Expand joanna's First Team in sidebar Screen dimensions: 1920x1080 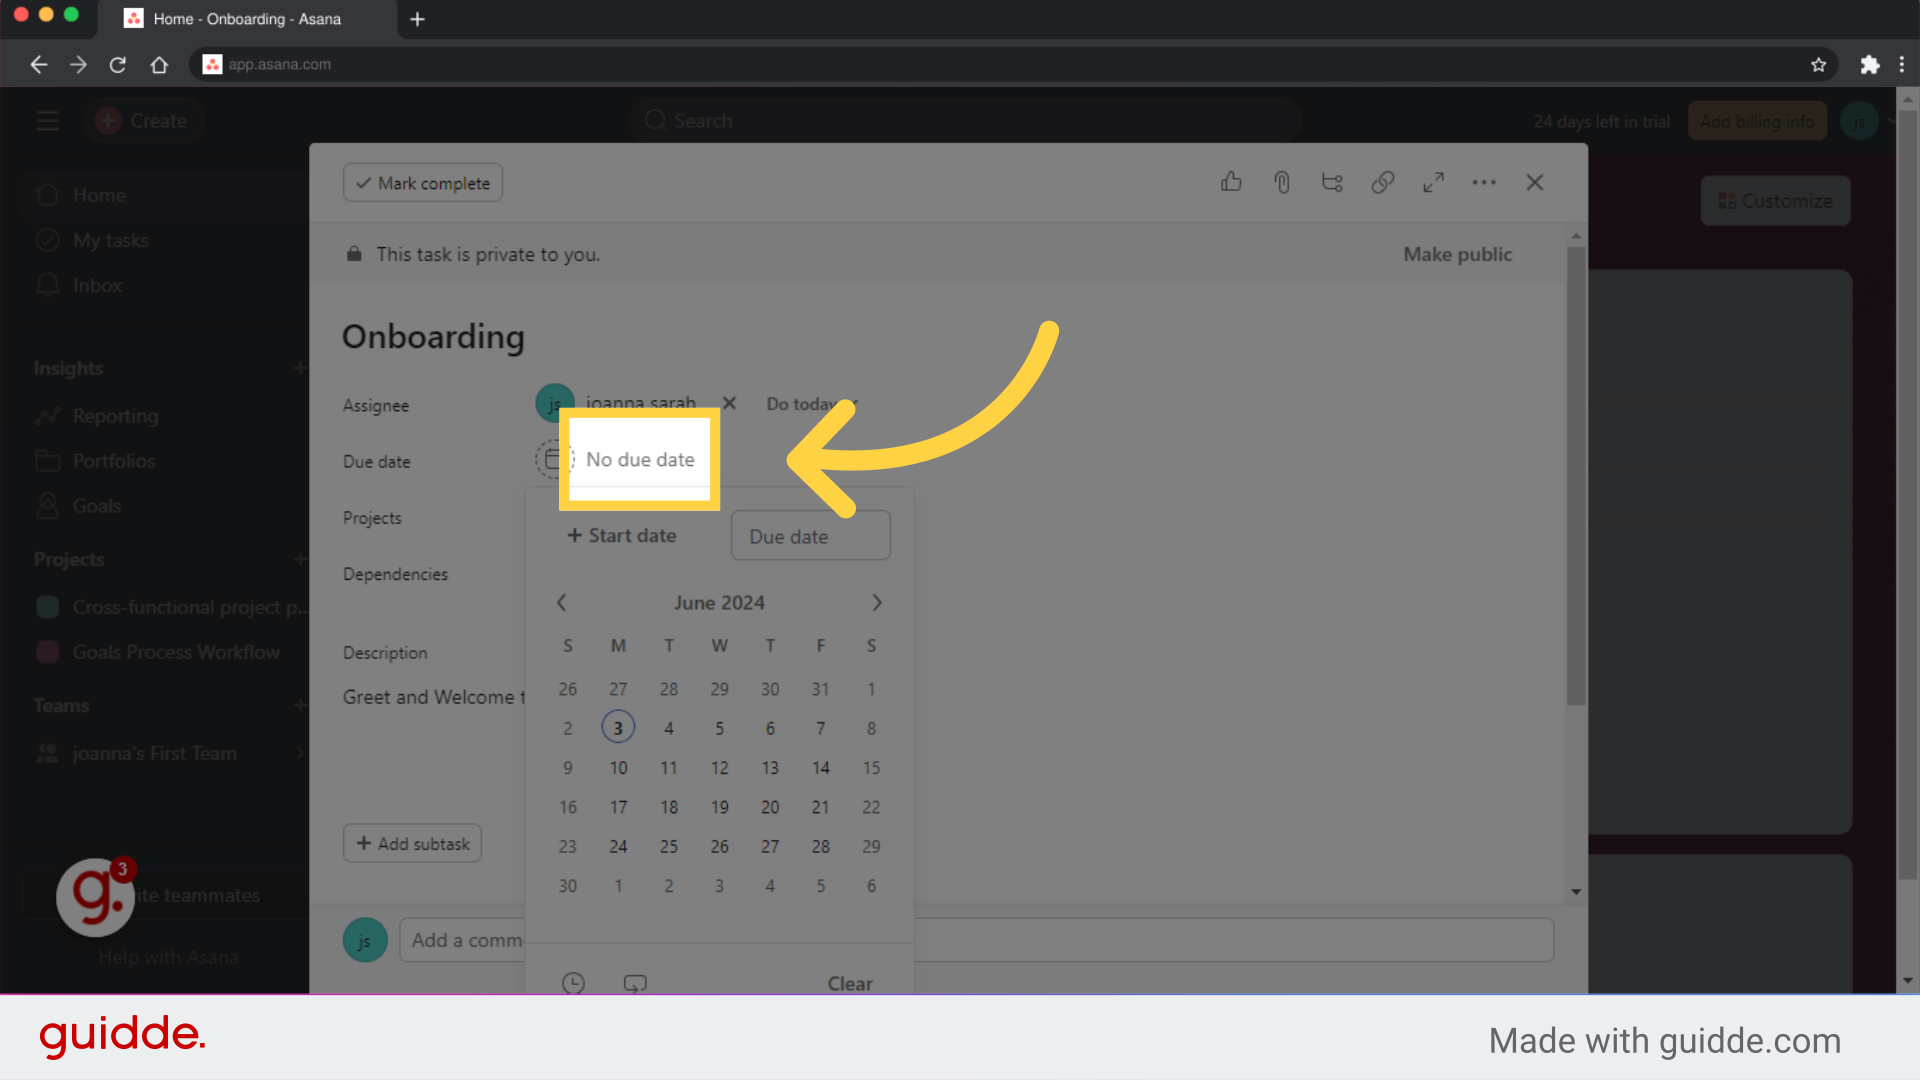click(x=300, y=753)
